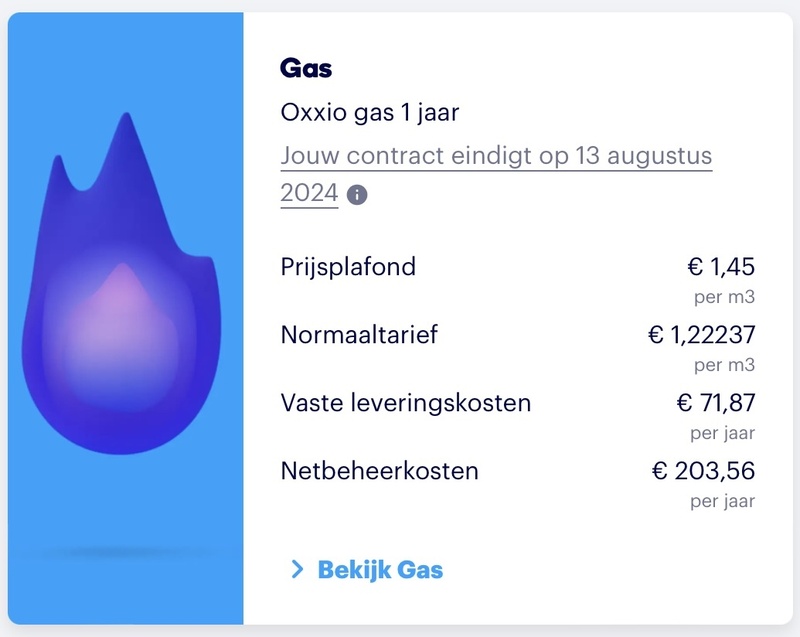Click the € 1,22237 normal rate value

click(701, 335)
